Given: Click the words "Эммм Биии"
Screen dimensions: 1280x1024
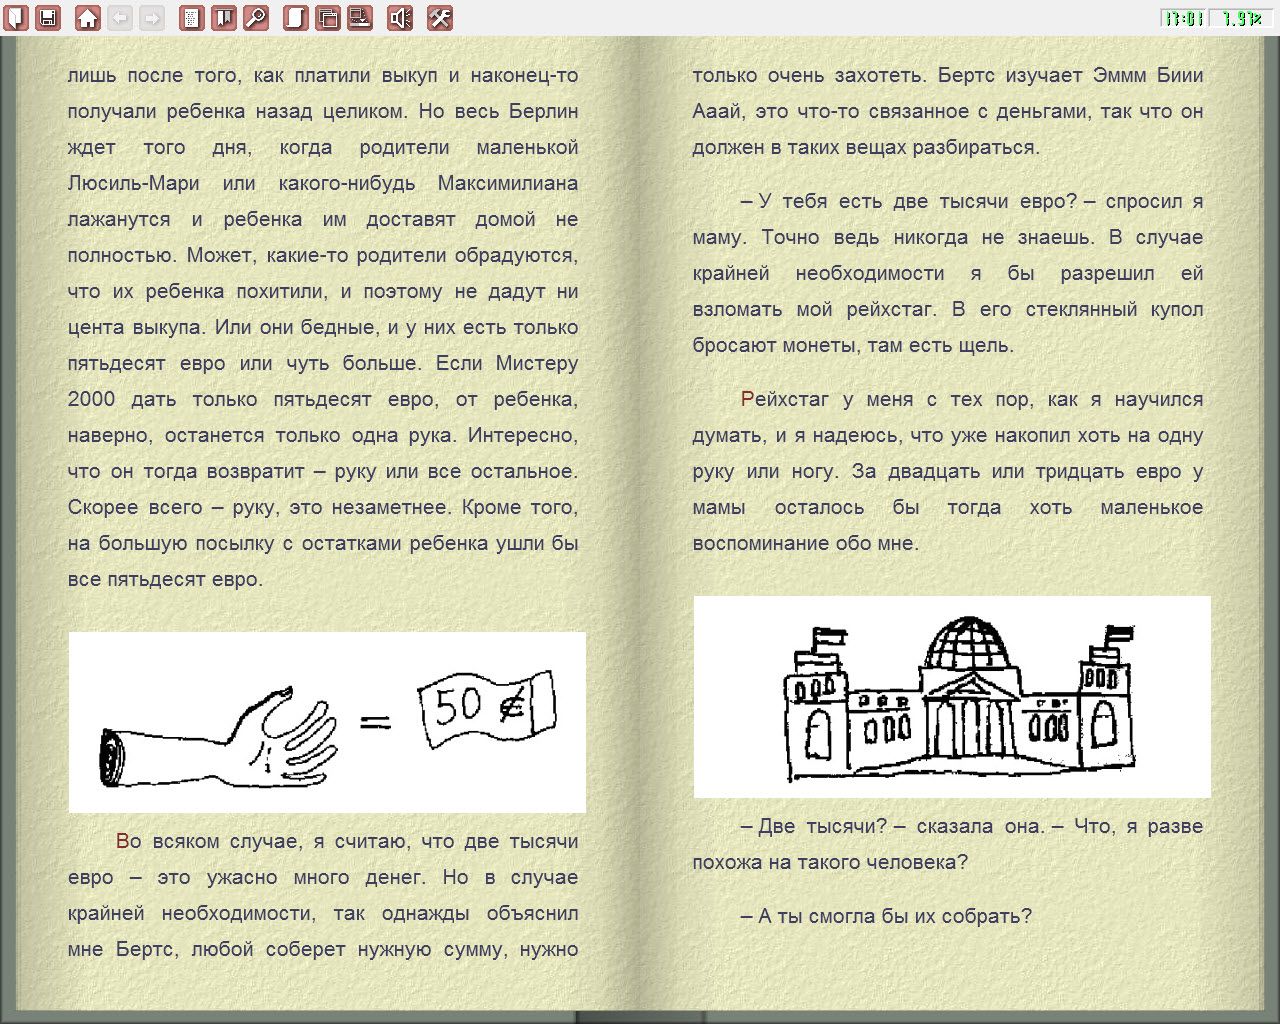Looking at the screenshot, I should (1148, 75).
